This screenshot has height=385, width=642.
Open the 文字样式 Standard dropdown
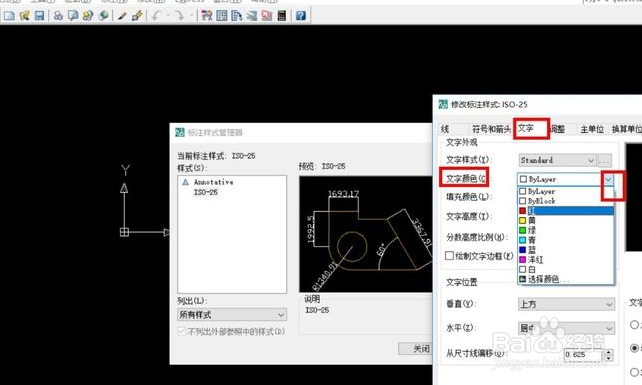pyautogui.click(x=557, y=160)
